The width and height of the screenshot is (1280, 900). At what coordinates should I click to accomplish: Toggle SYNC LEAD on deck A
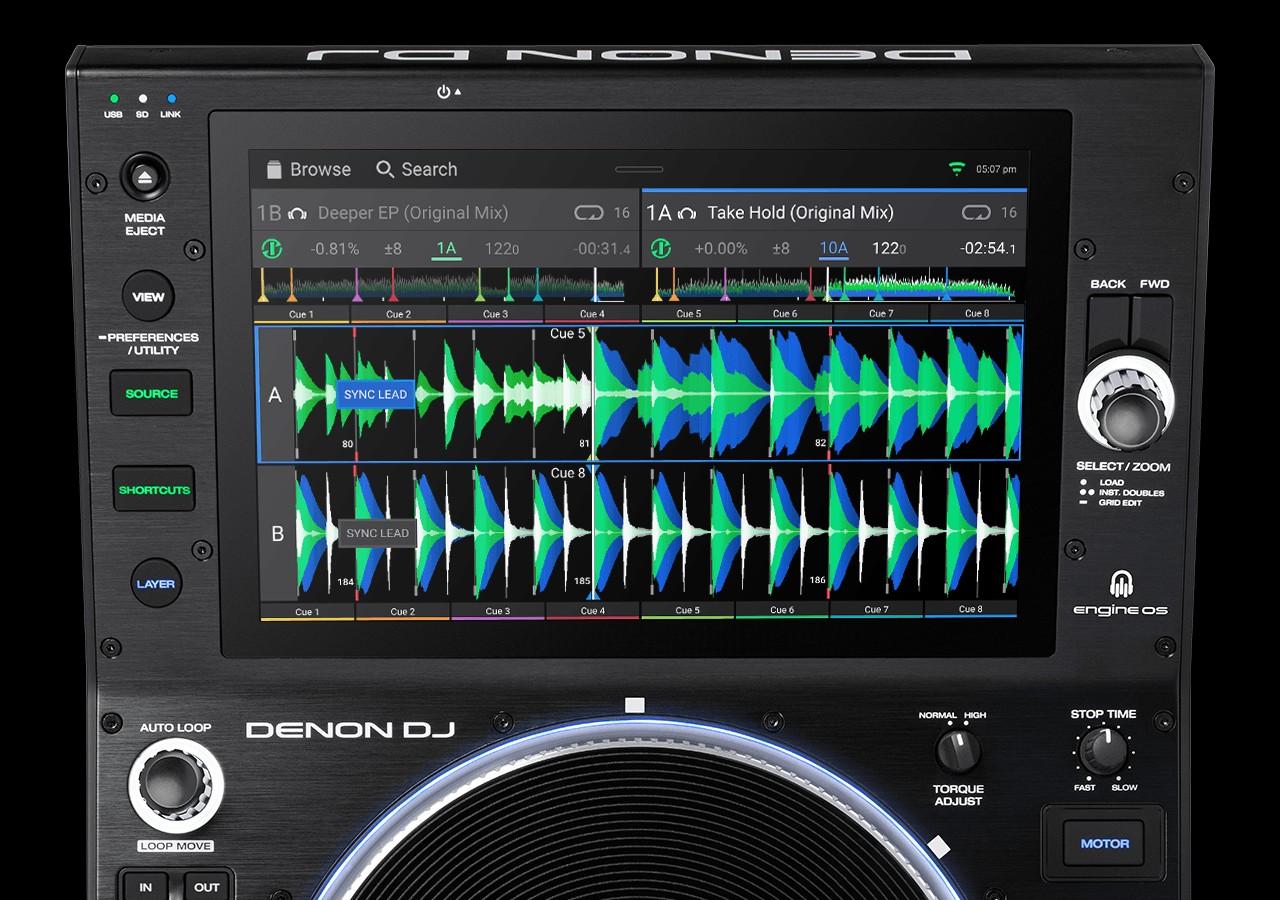(374, 394)
